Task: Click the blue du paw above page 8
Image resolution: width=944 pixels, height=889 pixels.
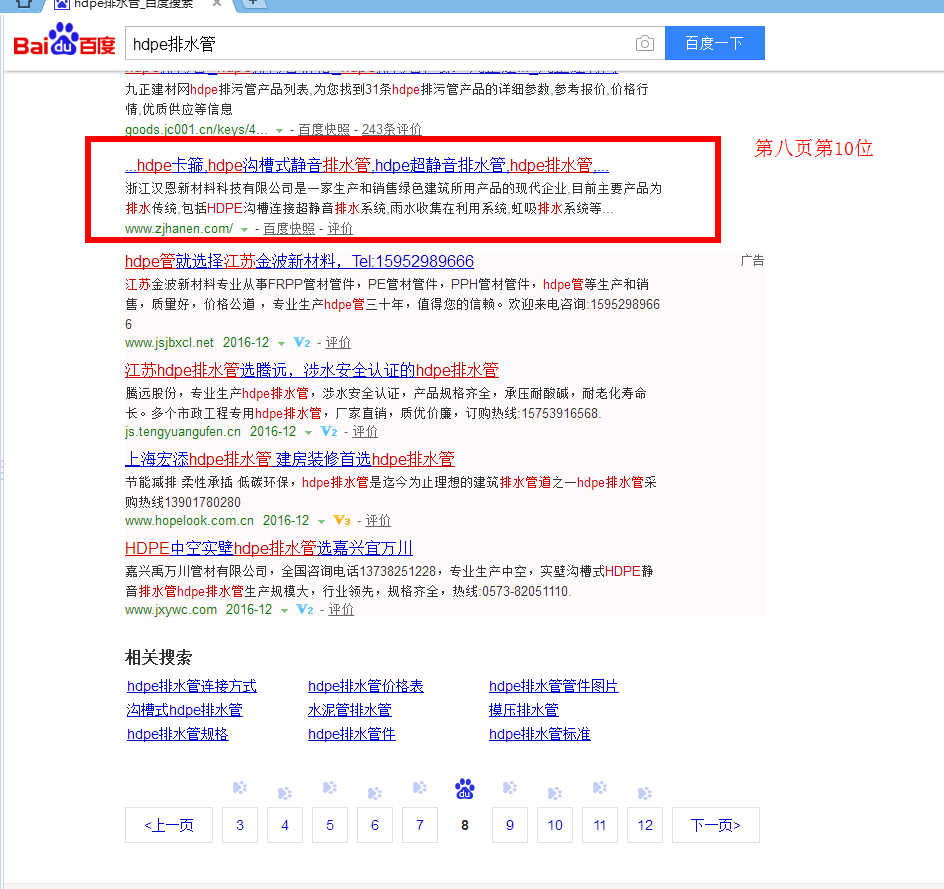Action: 465,788
